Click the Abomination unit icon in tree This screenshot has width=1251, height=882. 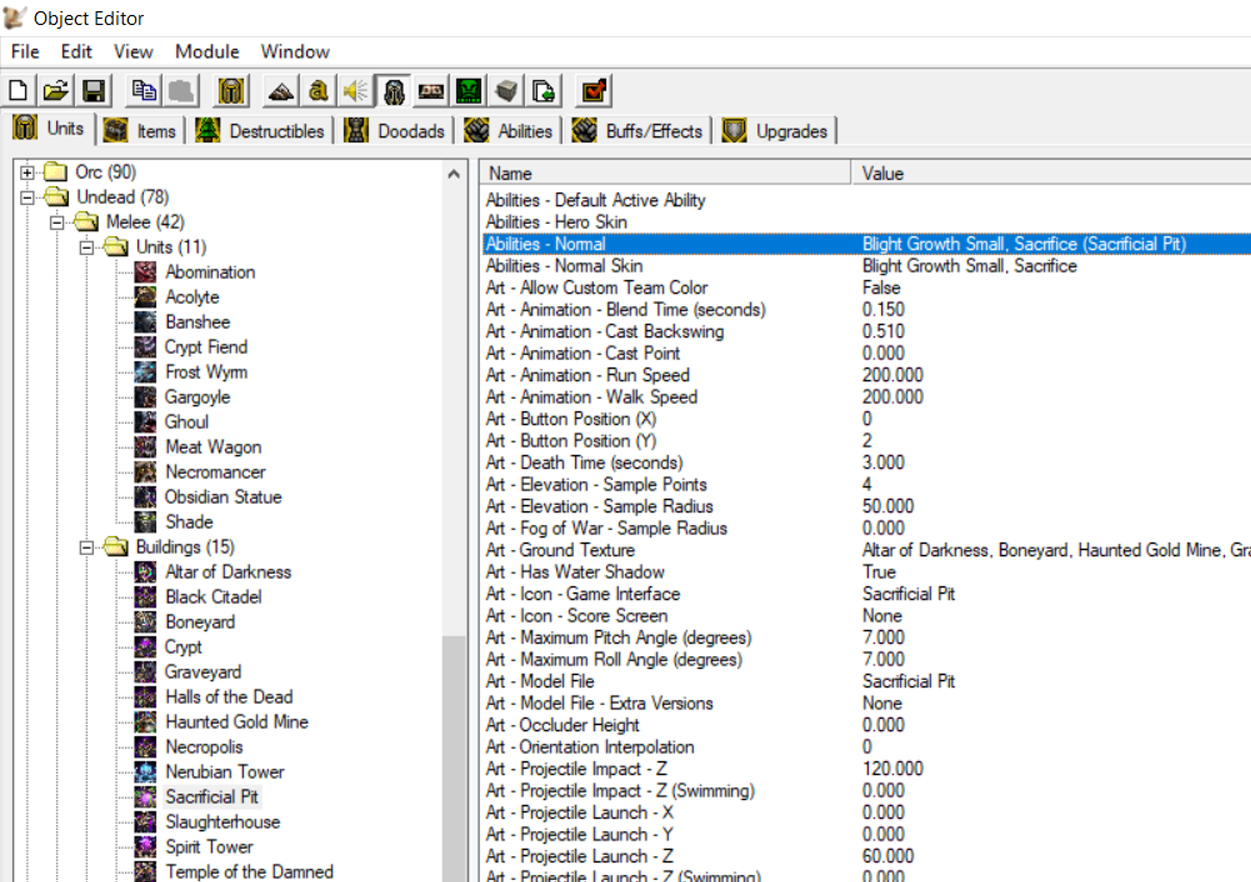coord(147,272)
